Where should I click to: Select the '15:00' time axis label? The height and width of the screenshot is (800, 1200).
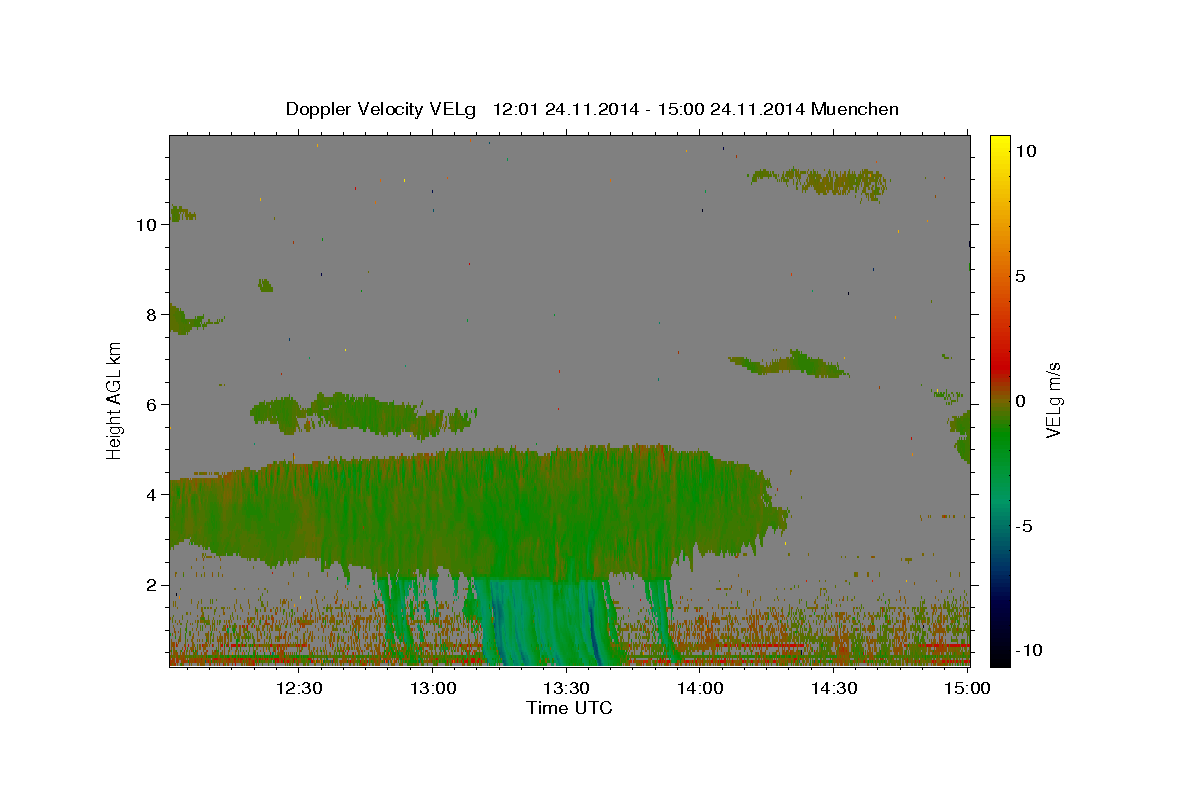(967, 688)
